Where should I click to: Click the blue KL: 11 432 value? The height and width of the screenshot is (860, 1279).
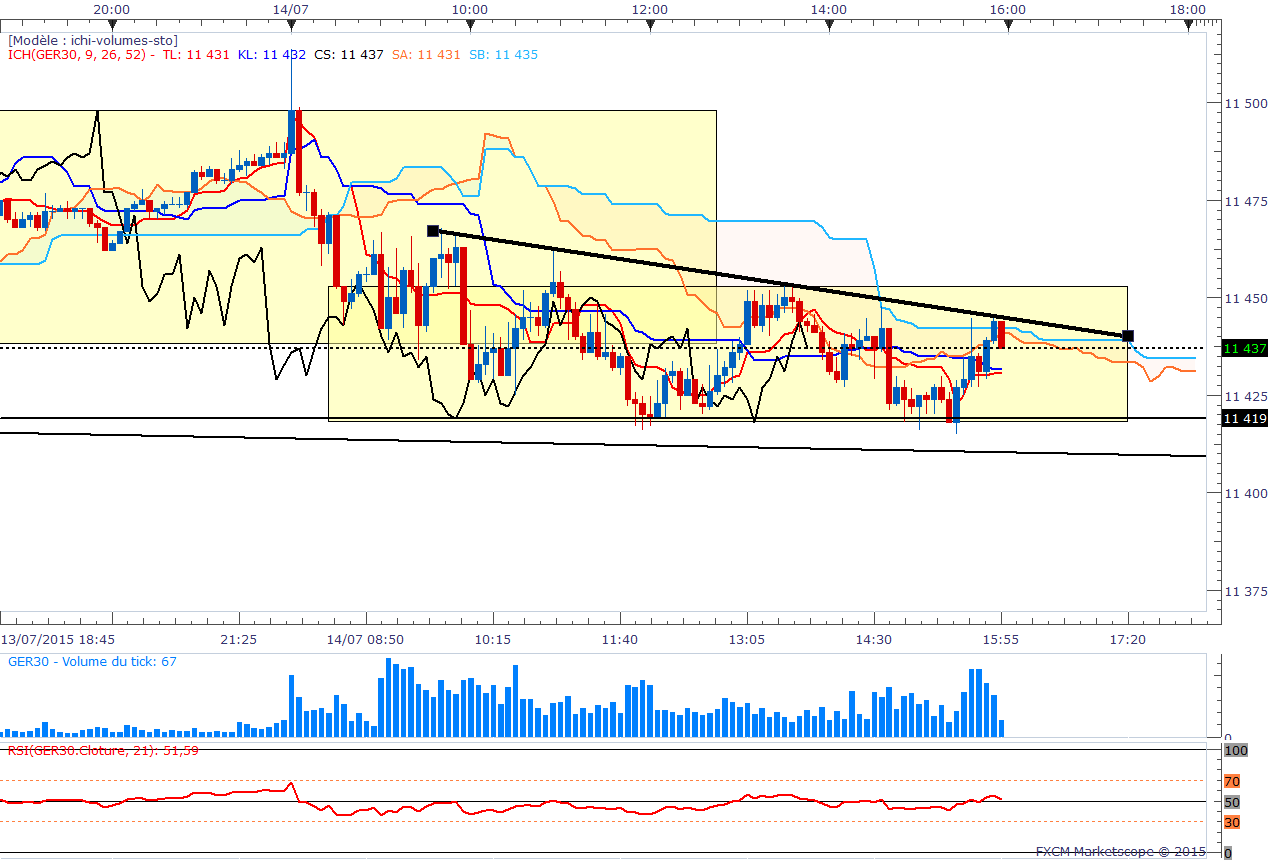(272, 54)
